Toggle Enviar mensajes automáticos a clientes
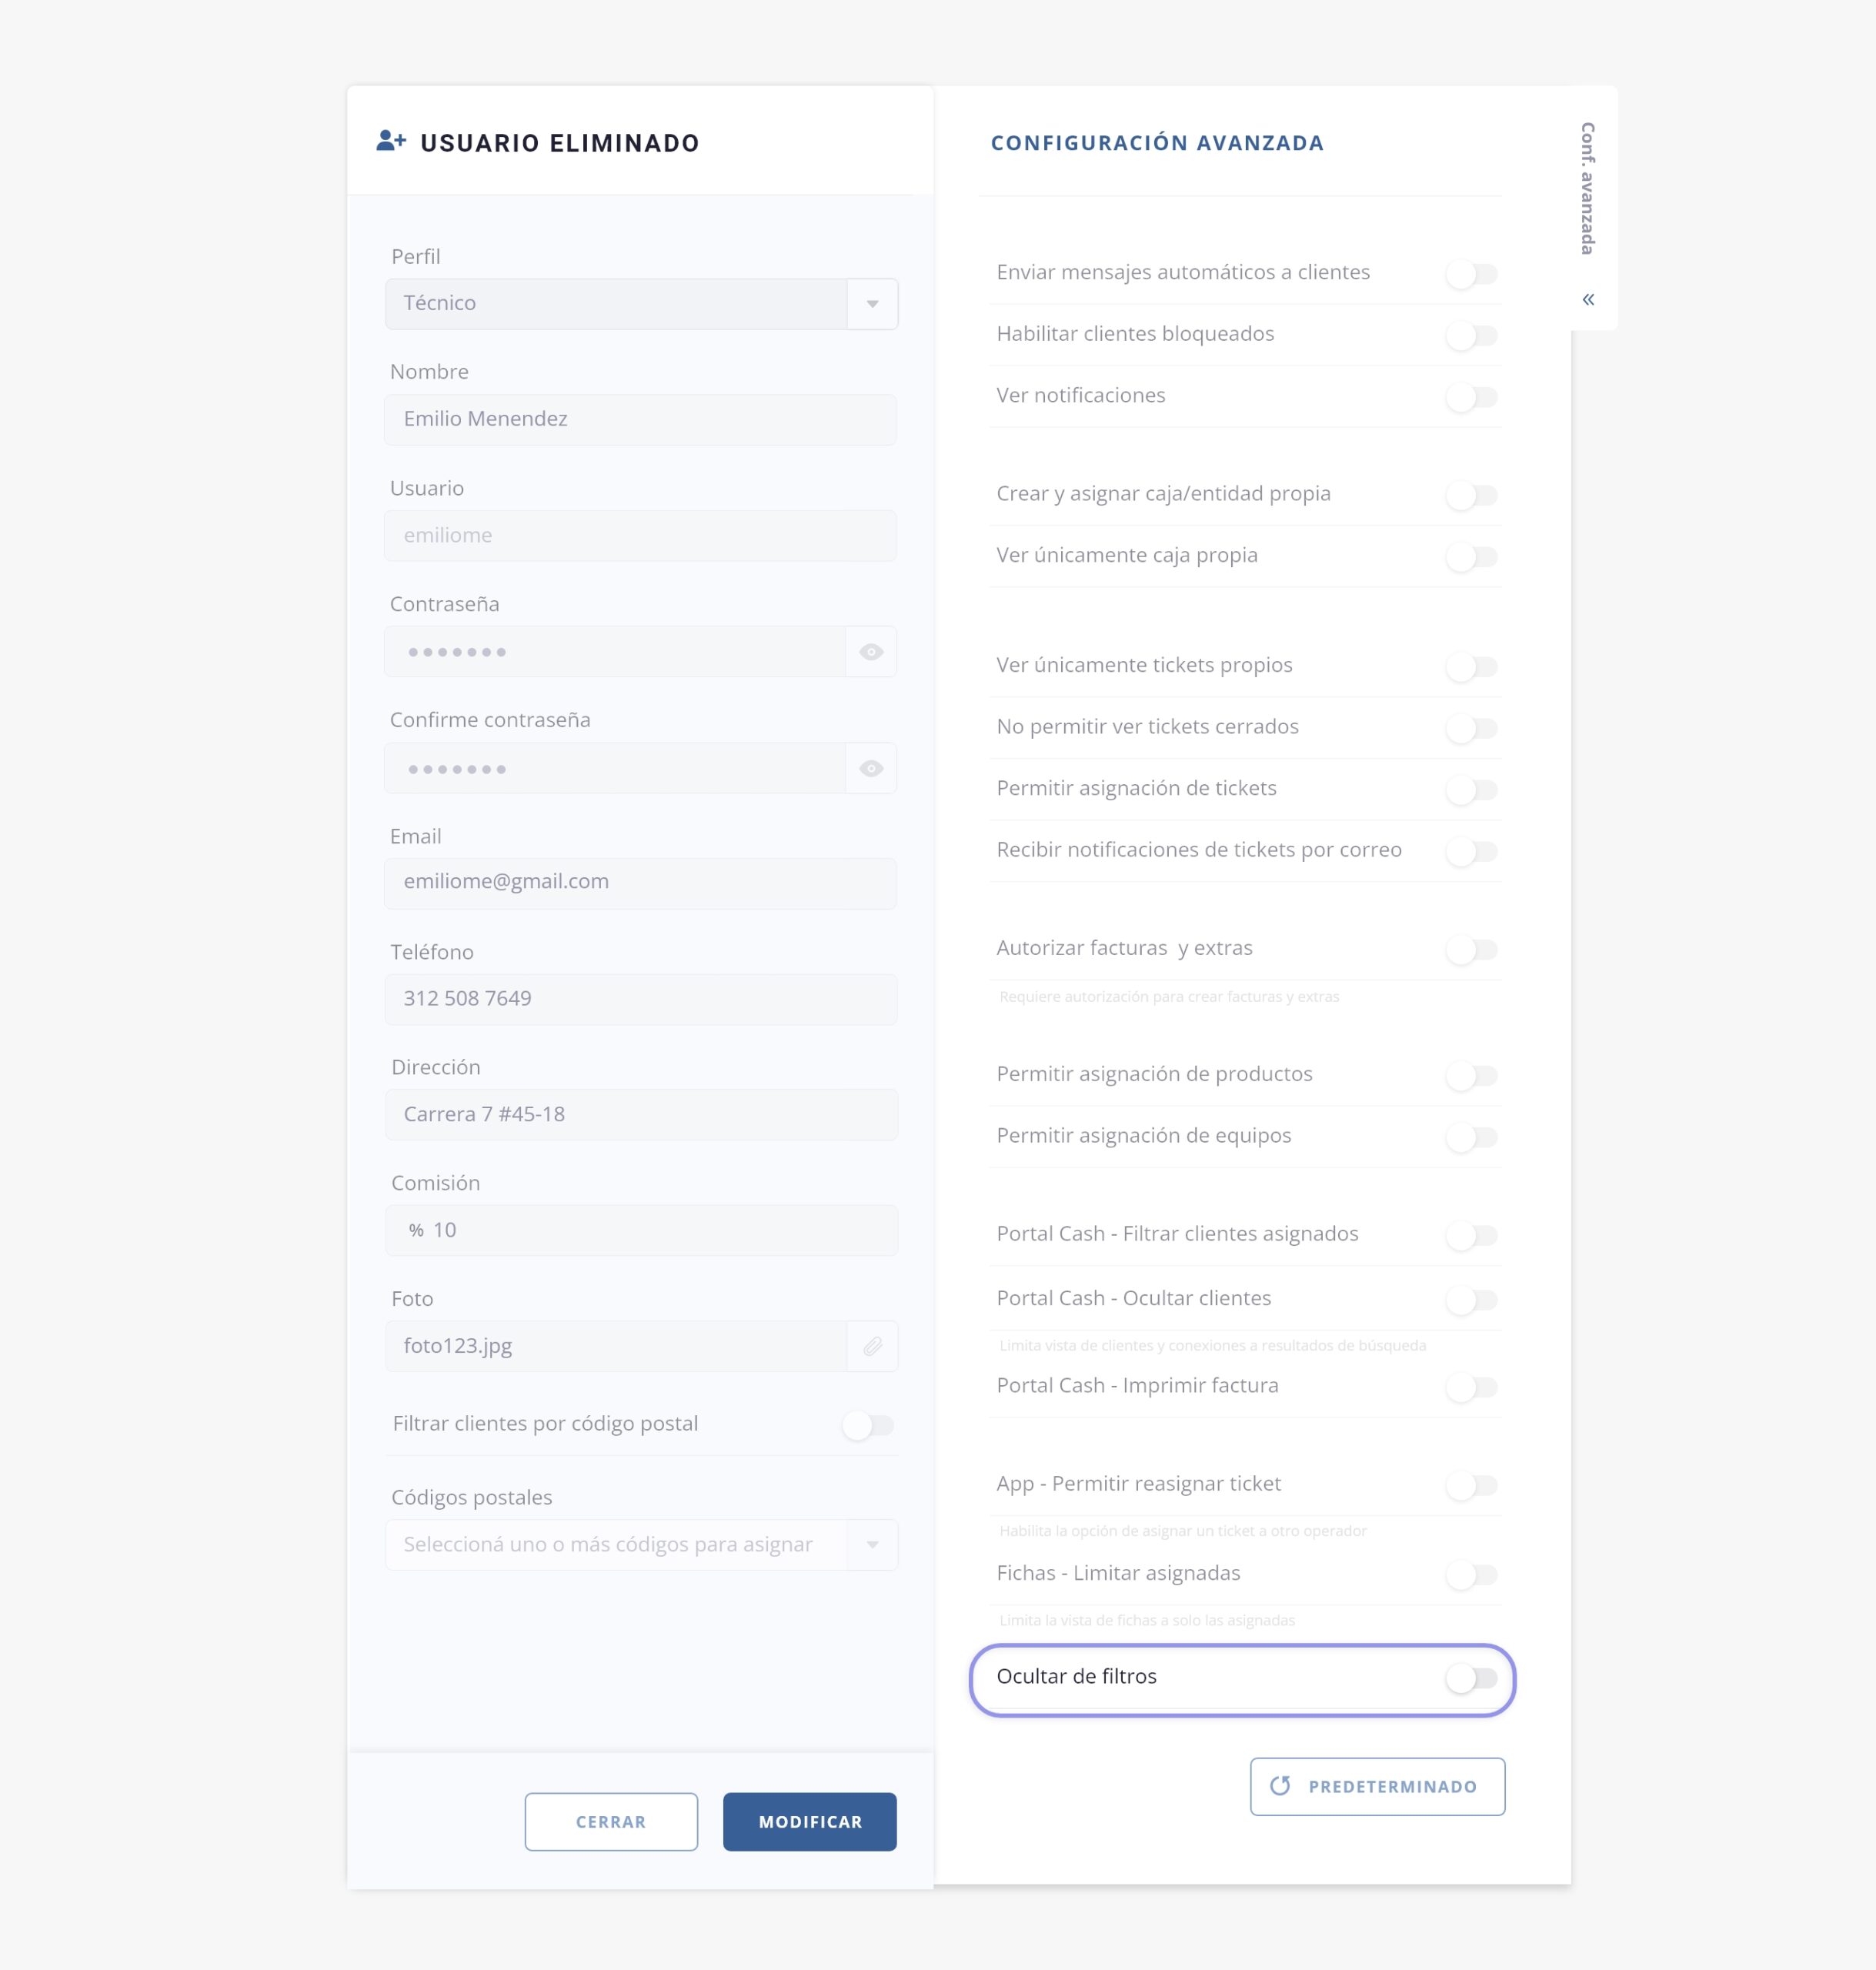Viewport: 1876px width, 1970px height. click(x=1472, y=274)
